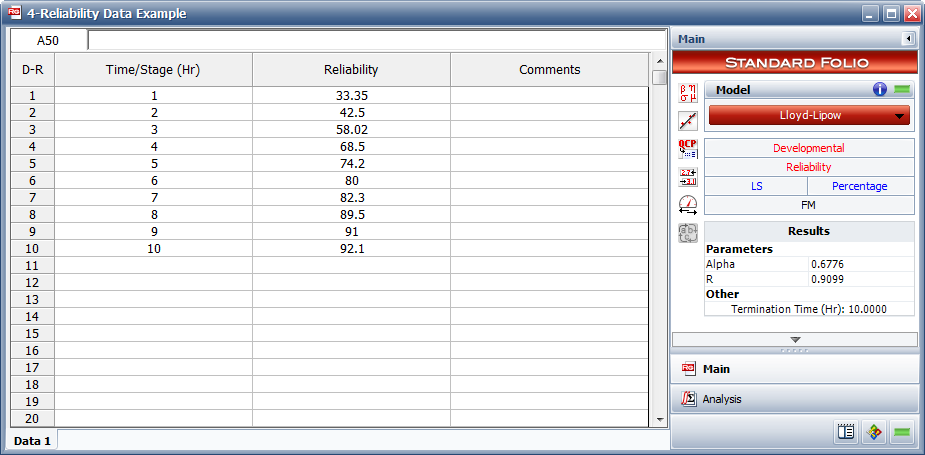Click the notes list icon at bottom right

pos(846,432)
